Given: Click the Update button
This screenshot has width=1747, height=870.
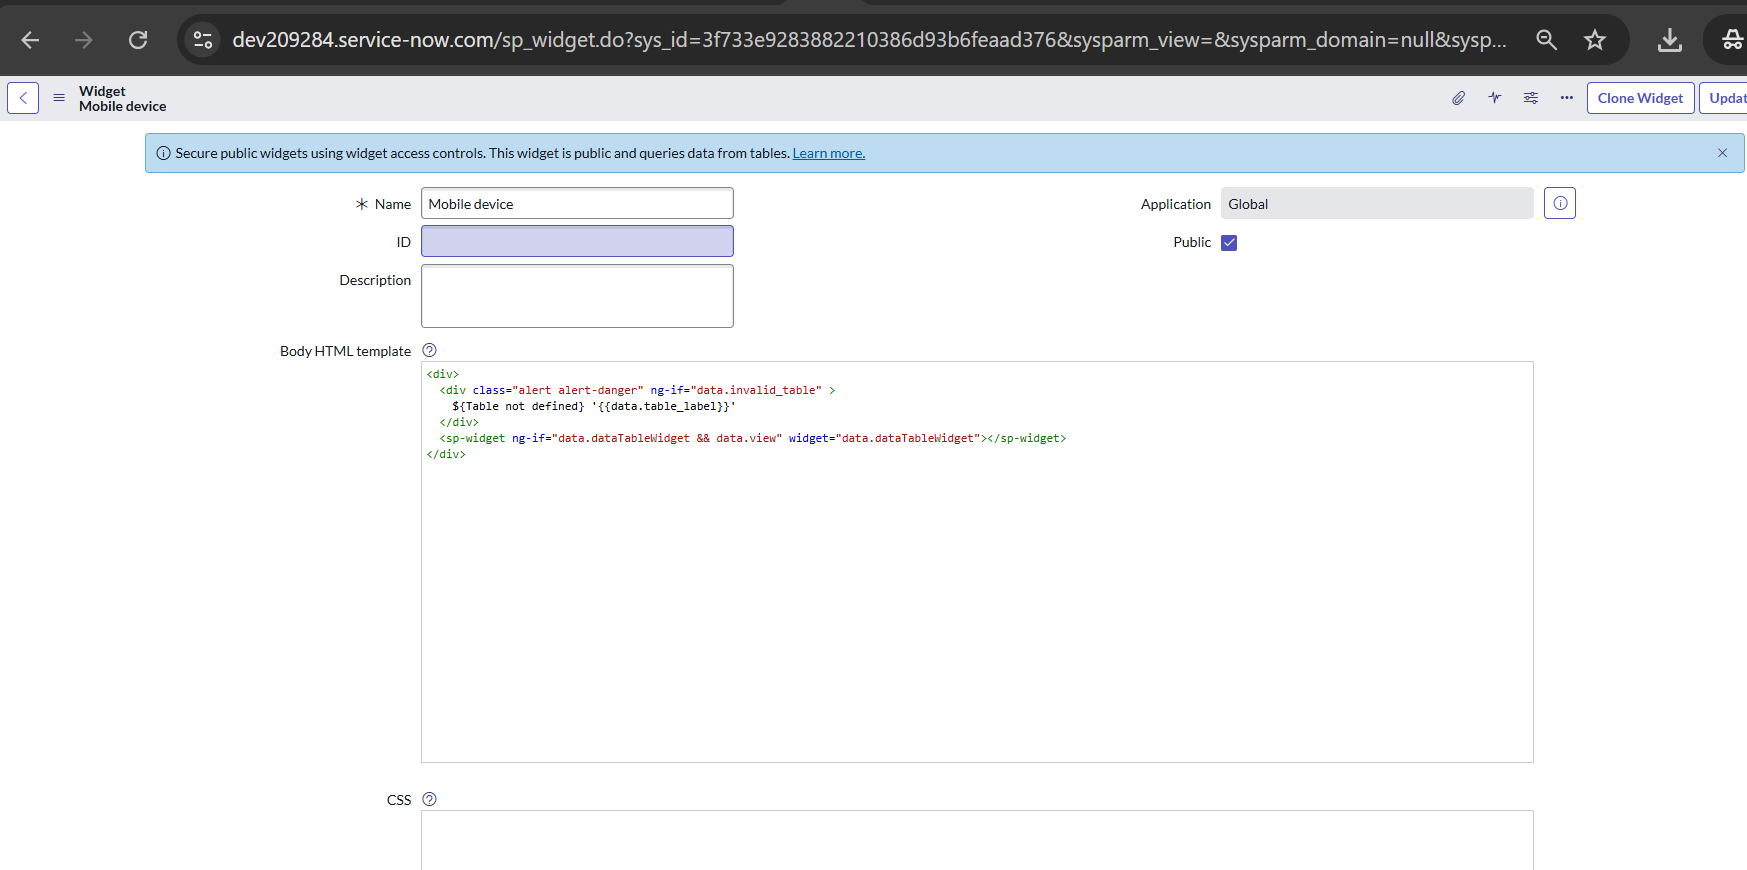Looking at the screenshot, I should [1724, 98].
